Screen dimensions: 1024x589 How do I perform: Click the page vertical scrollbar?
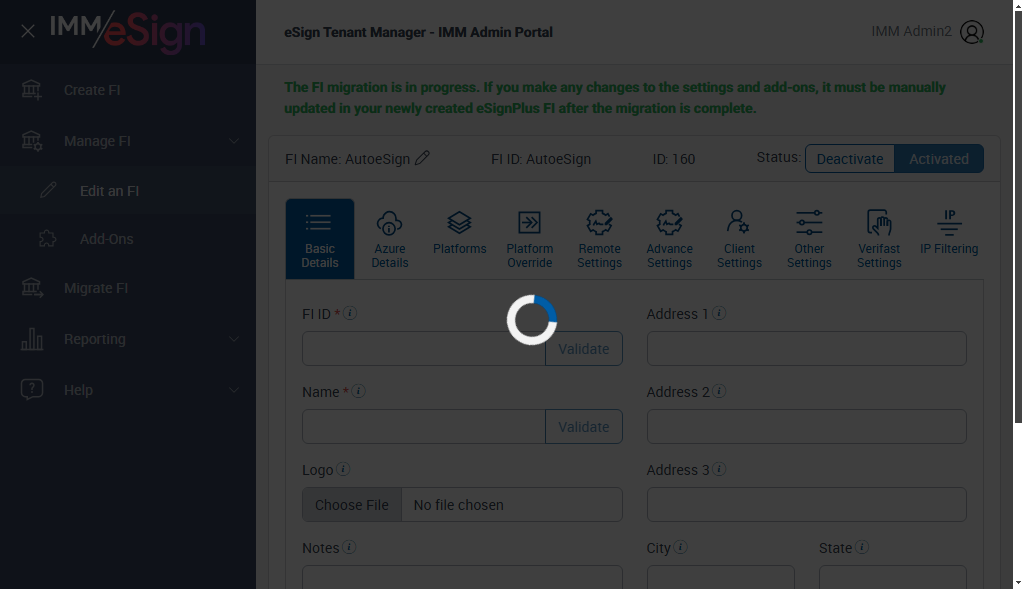[x=1018, y=215]
